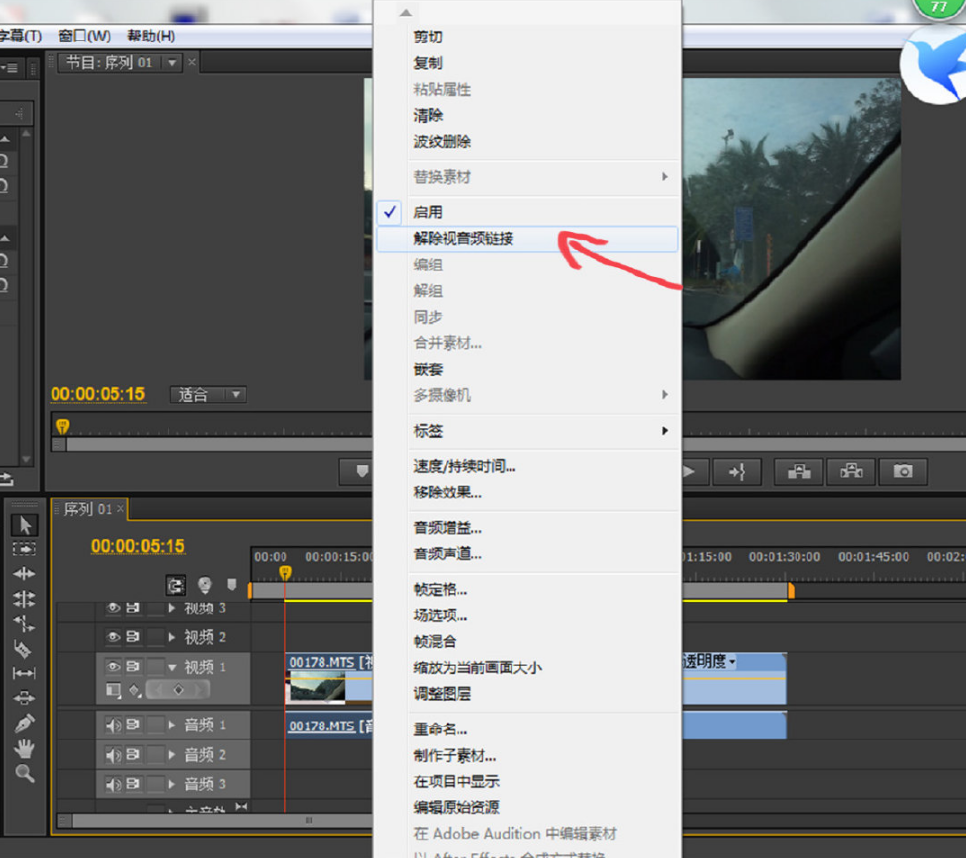Hide the 视频 2 track with eye icon
This screenshot has height=858, width=966.
113,637
